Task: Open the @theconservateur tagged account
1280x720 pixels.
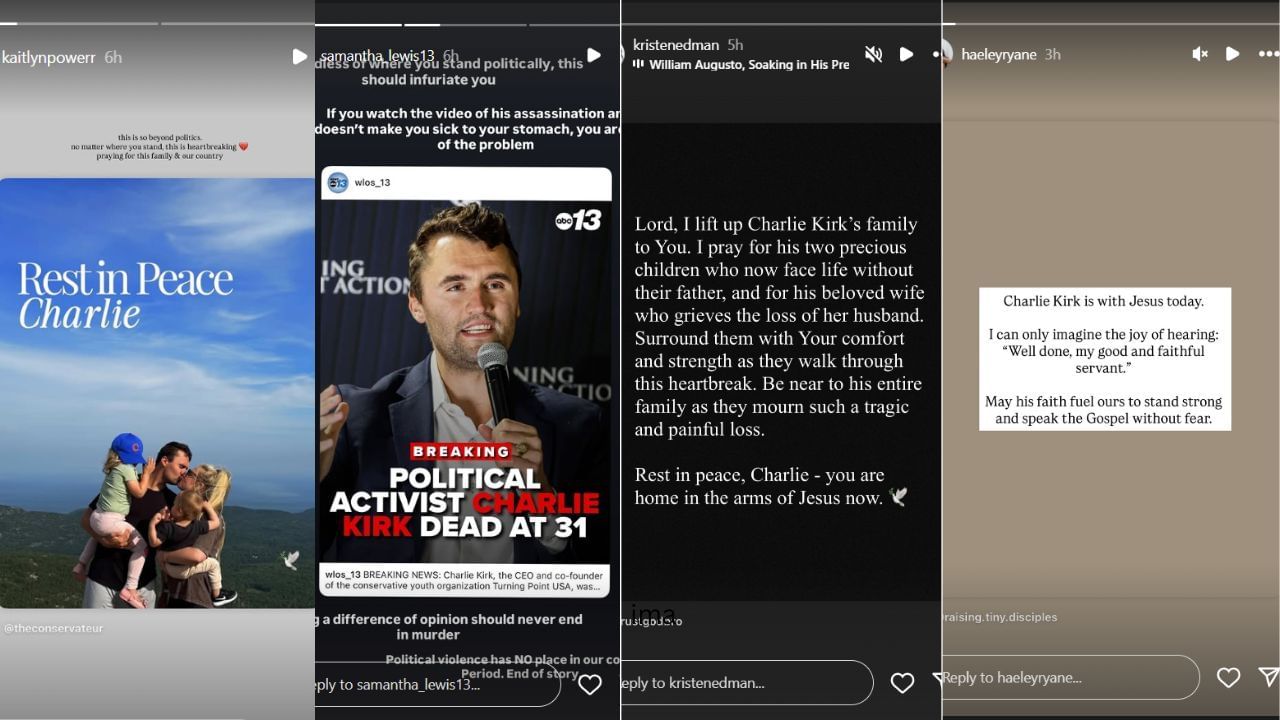Action: pos(54,628)
